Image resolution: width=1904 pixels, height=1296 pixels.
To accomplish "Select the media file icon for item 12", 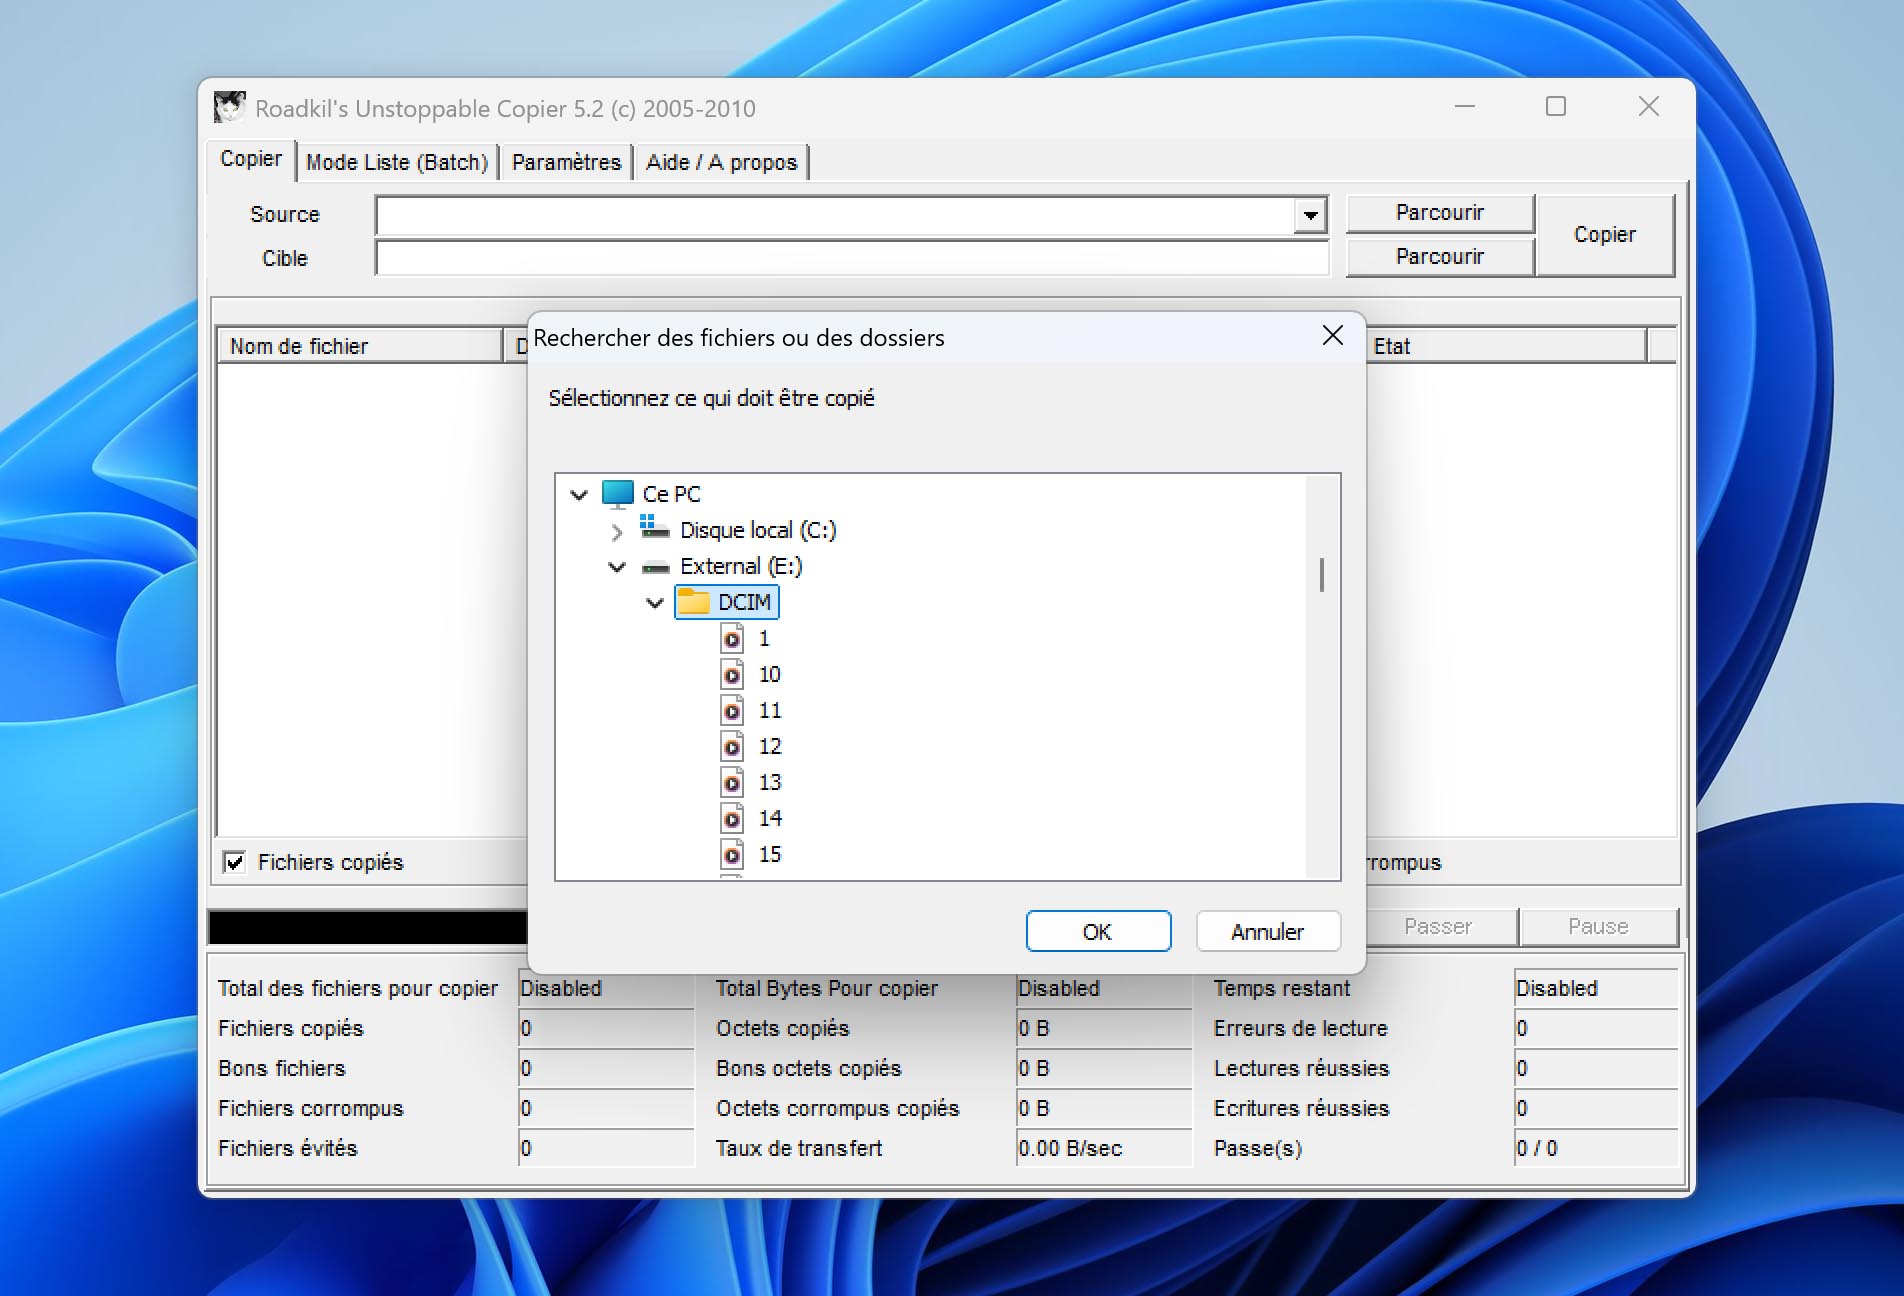I will click(732, 746).
